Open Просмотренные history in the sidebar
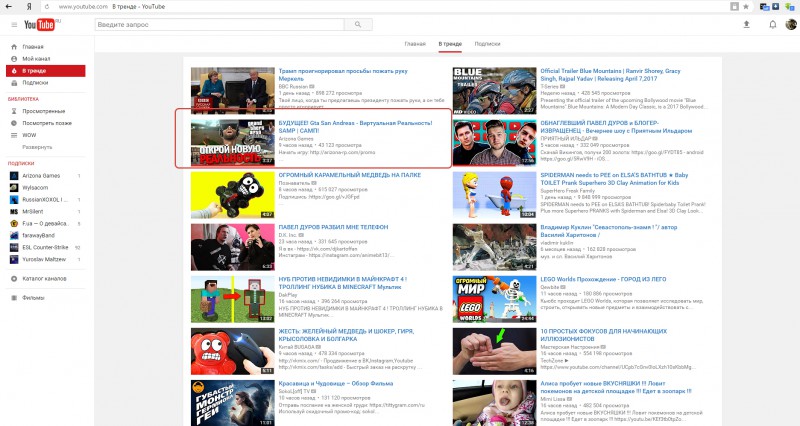The height and width of the screenshot is (426, 800). coord(46,111)
